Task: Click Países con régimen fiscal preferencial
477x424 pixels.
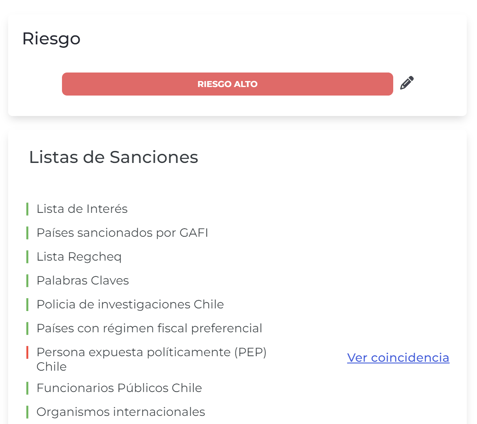Action: 149,328
